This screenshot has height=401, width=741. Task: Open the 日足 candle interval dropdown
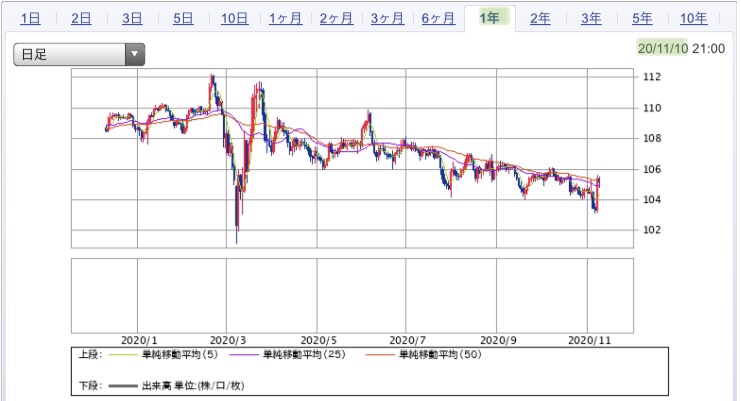[79, 54]
